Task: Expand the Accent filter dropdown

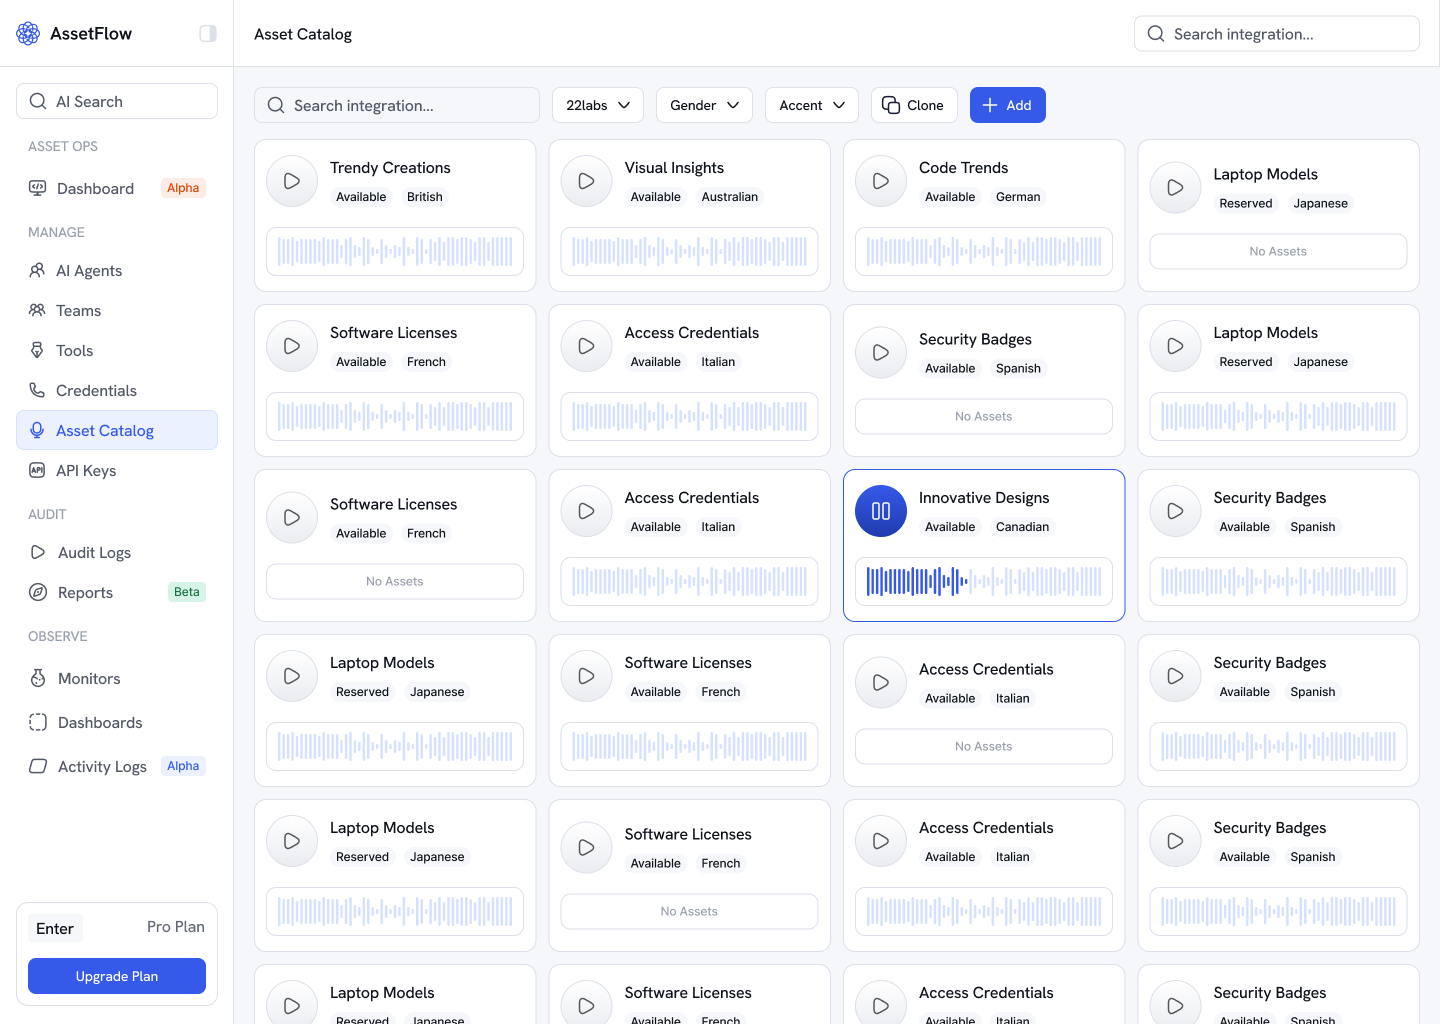Action: click(812, 105)
